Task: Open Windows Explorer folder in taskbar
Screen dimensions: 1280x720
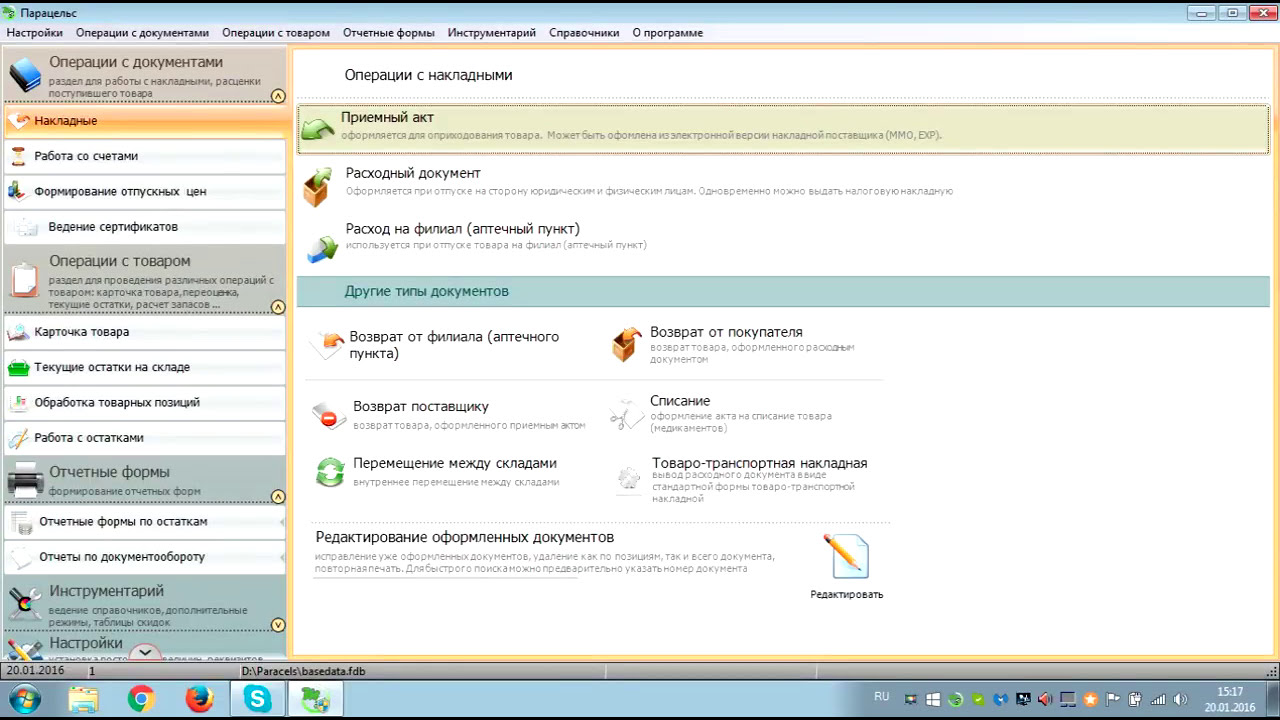Action: coord(83,700)
